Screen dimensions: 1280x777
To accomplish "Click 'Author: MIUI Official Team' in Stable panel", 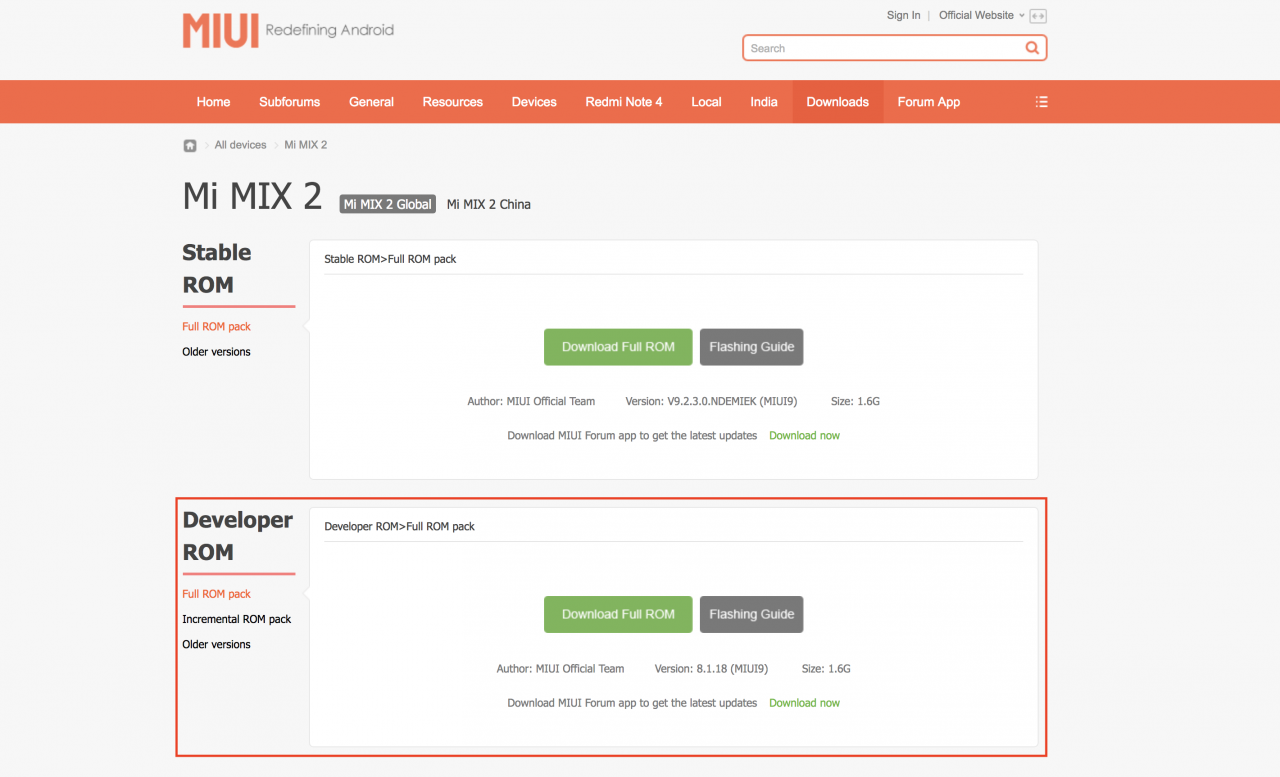I will (x=531, y=402).
